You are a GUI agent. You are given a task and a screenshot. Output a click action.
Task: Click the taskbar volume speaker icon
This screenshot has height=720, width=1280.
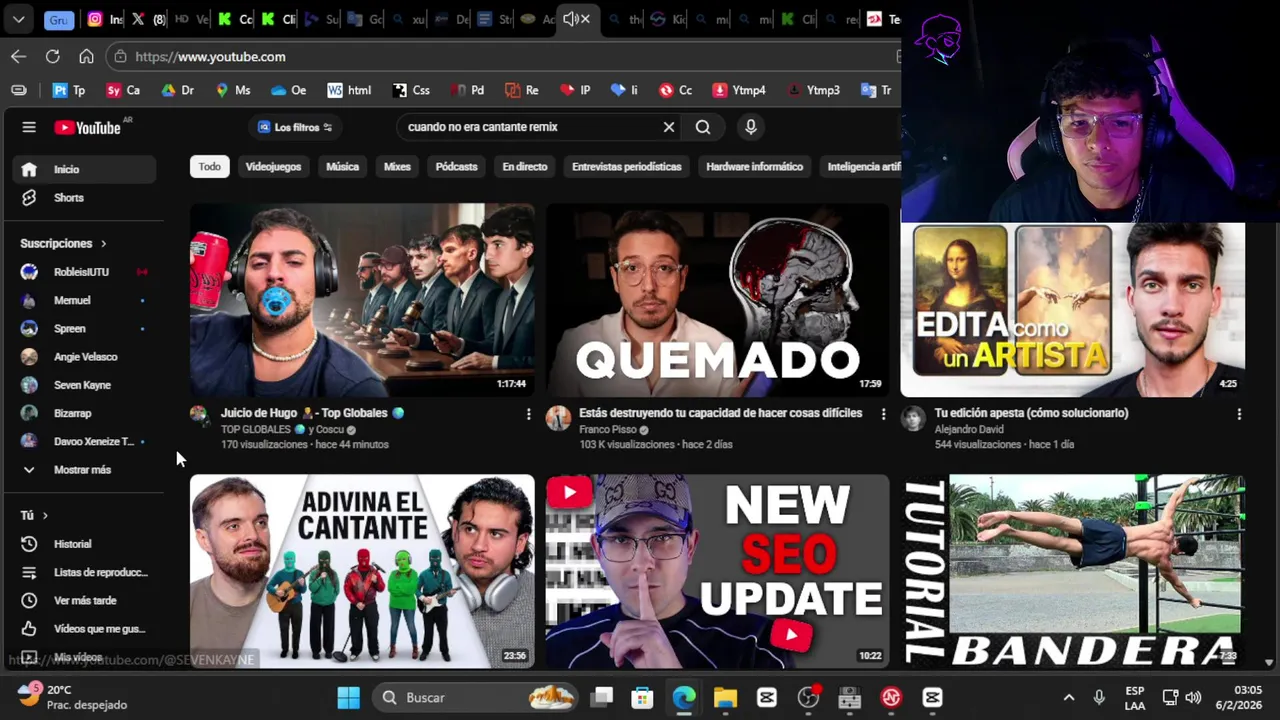[1193, 697]
